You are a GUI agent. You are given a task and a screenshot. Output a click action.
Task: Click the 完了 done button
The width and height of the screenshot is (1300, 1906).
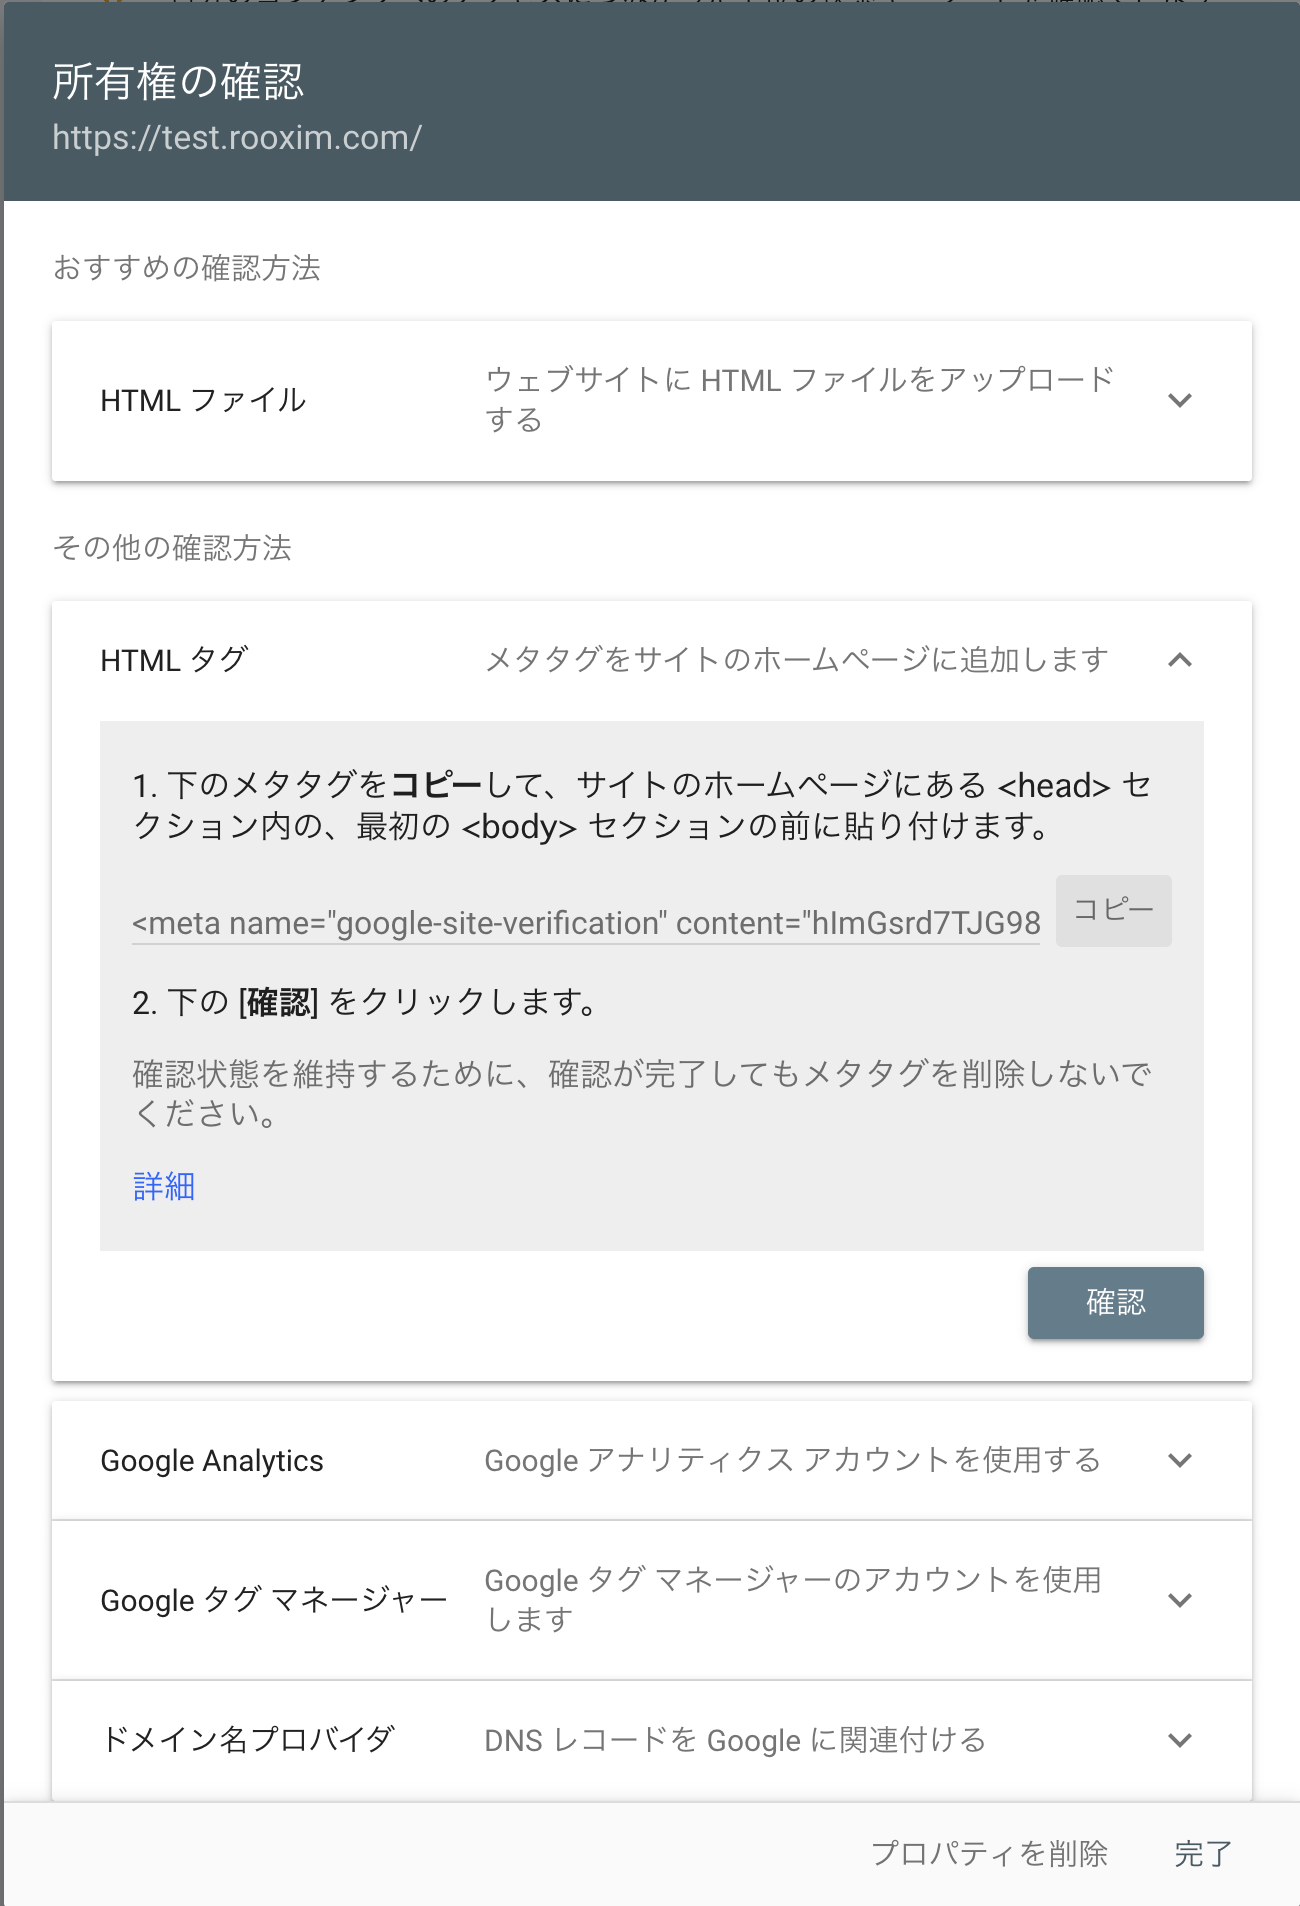tap(1202, 1853)
